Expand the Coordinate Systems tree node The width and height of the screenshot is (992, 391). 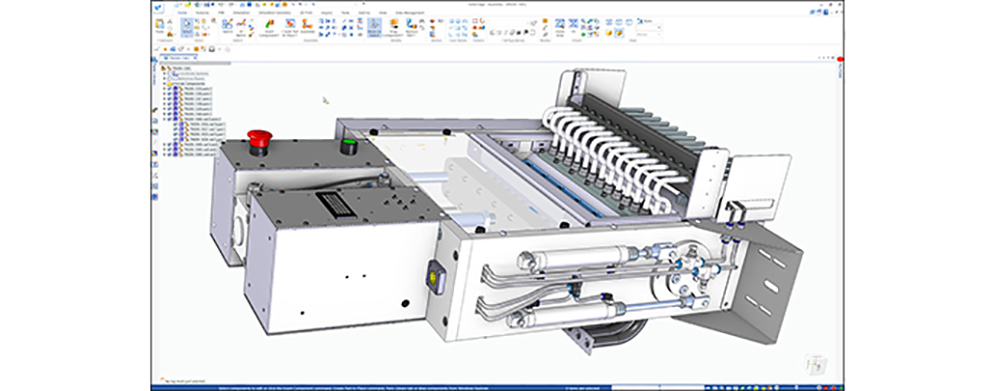pos(164,73)
